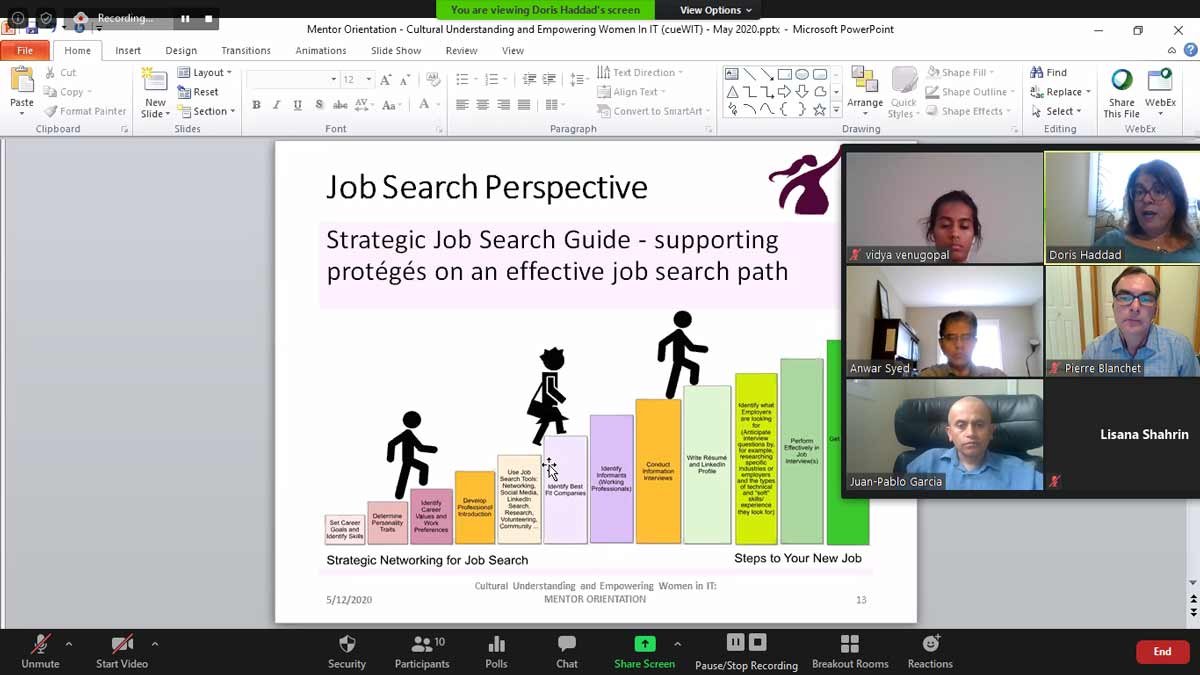Open the Reactions menu
Image resolution: width=1200 pixels, height=675 pixels.
pyautogui.click(x=930, y=645)
